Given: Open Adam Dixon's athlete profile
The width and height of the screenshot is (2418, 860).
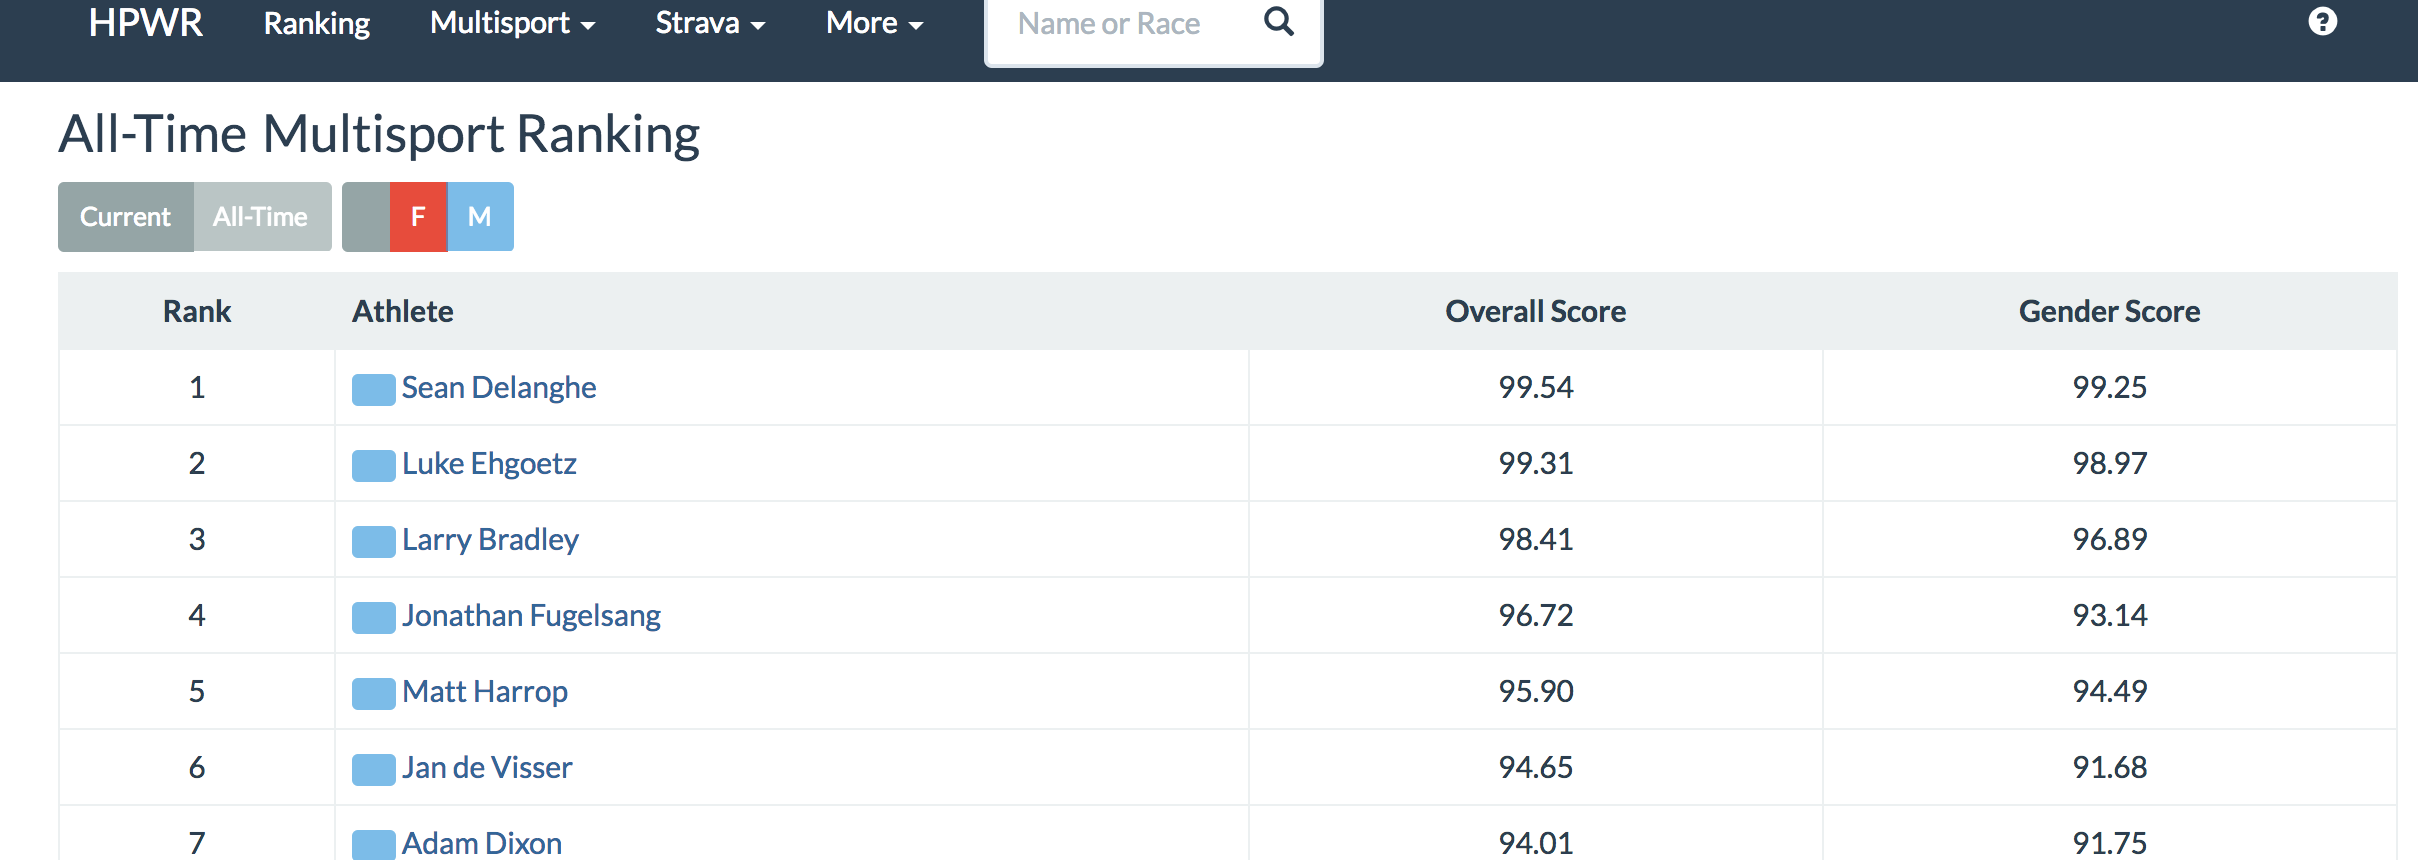Looking at the screenshot, I should click(x=481, y=843).
